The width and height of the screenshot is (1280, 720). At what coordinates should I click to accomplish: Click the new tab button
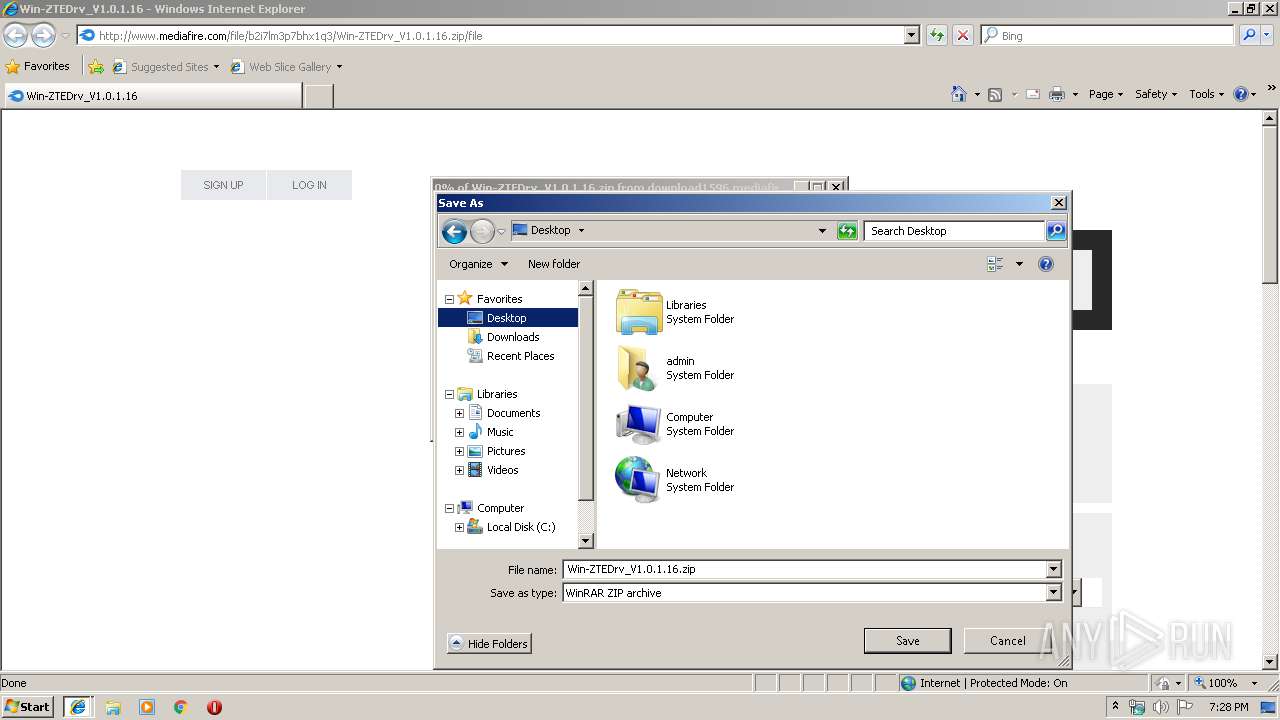click(318, 96)
